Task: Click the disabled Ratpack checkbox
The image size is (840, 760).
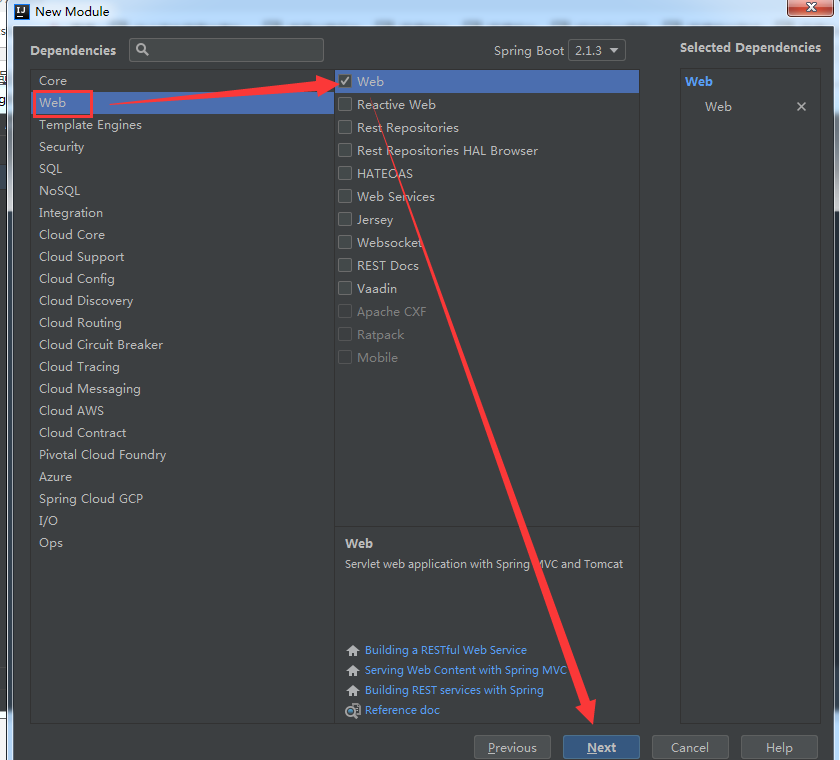Action: 345,334
